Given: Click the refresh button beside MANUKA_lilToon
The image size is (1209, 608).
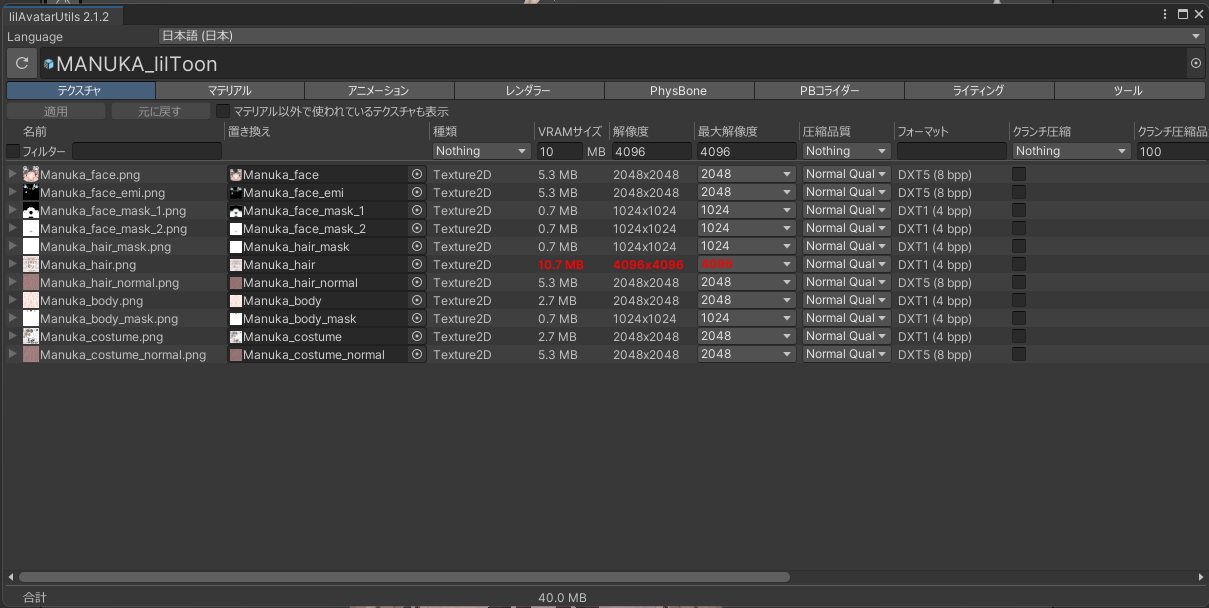Looking at the screenshot, I should pos(21,63).
